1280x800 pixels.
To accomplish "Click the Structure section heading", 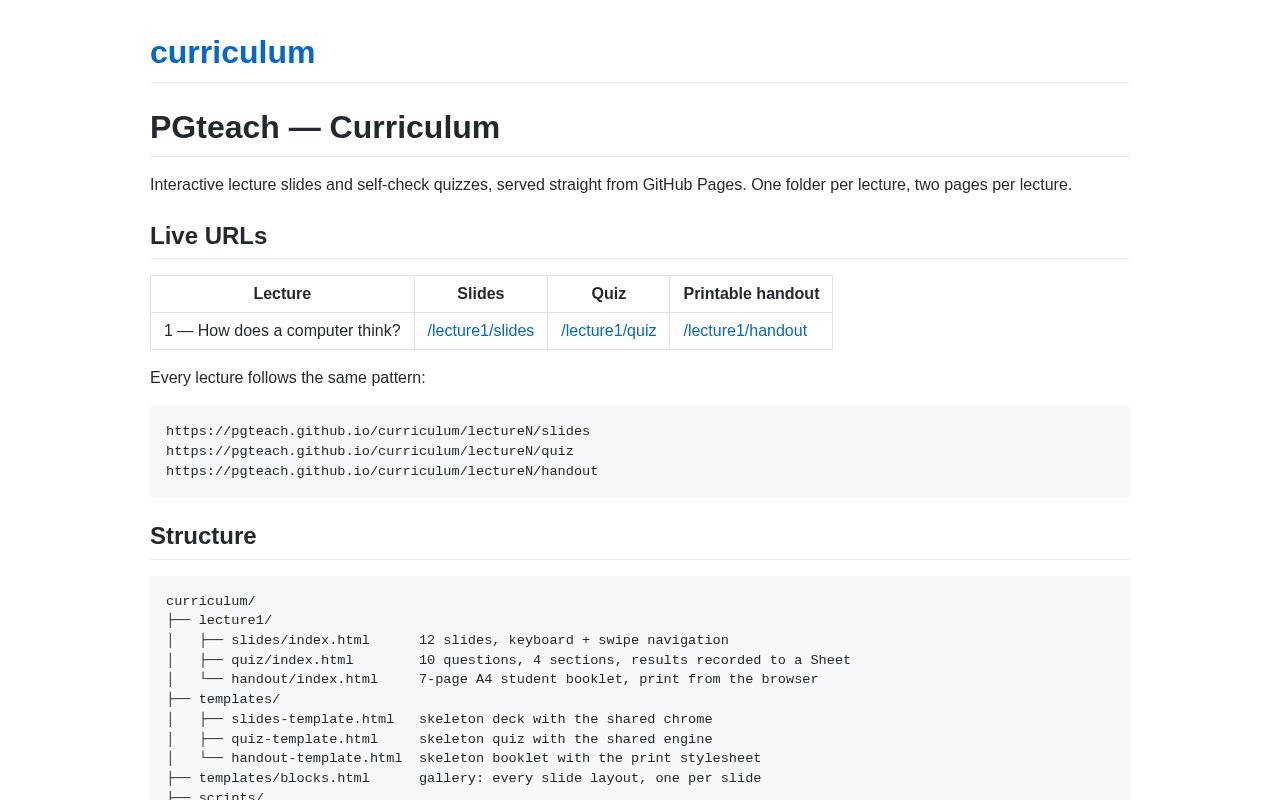I will point(203,536).
